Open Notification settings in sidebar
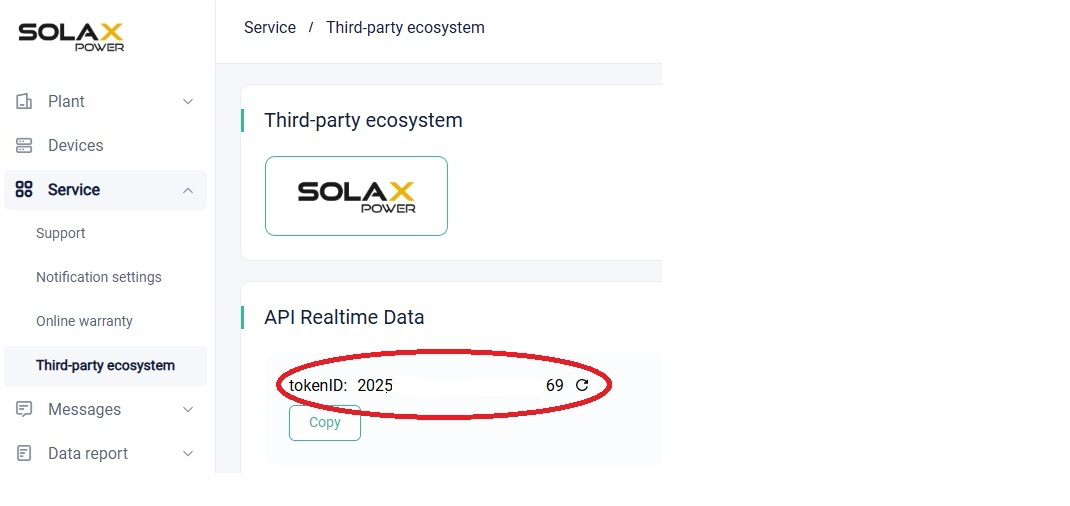 click(x=99, y=278)
